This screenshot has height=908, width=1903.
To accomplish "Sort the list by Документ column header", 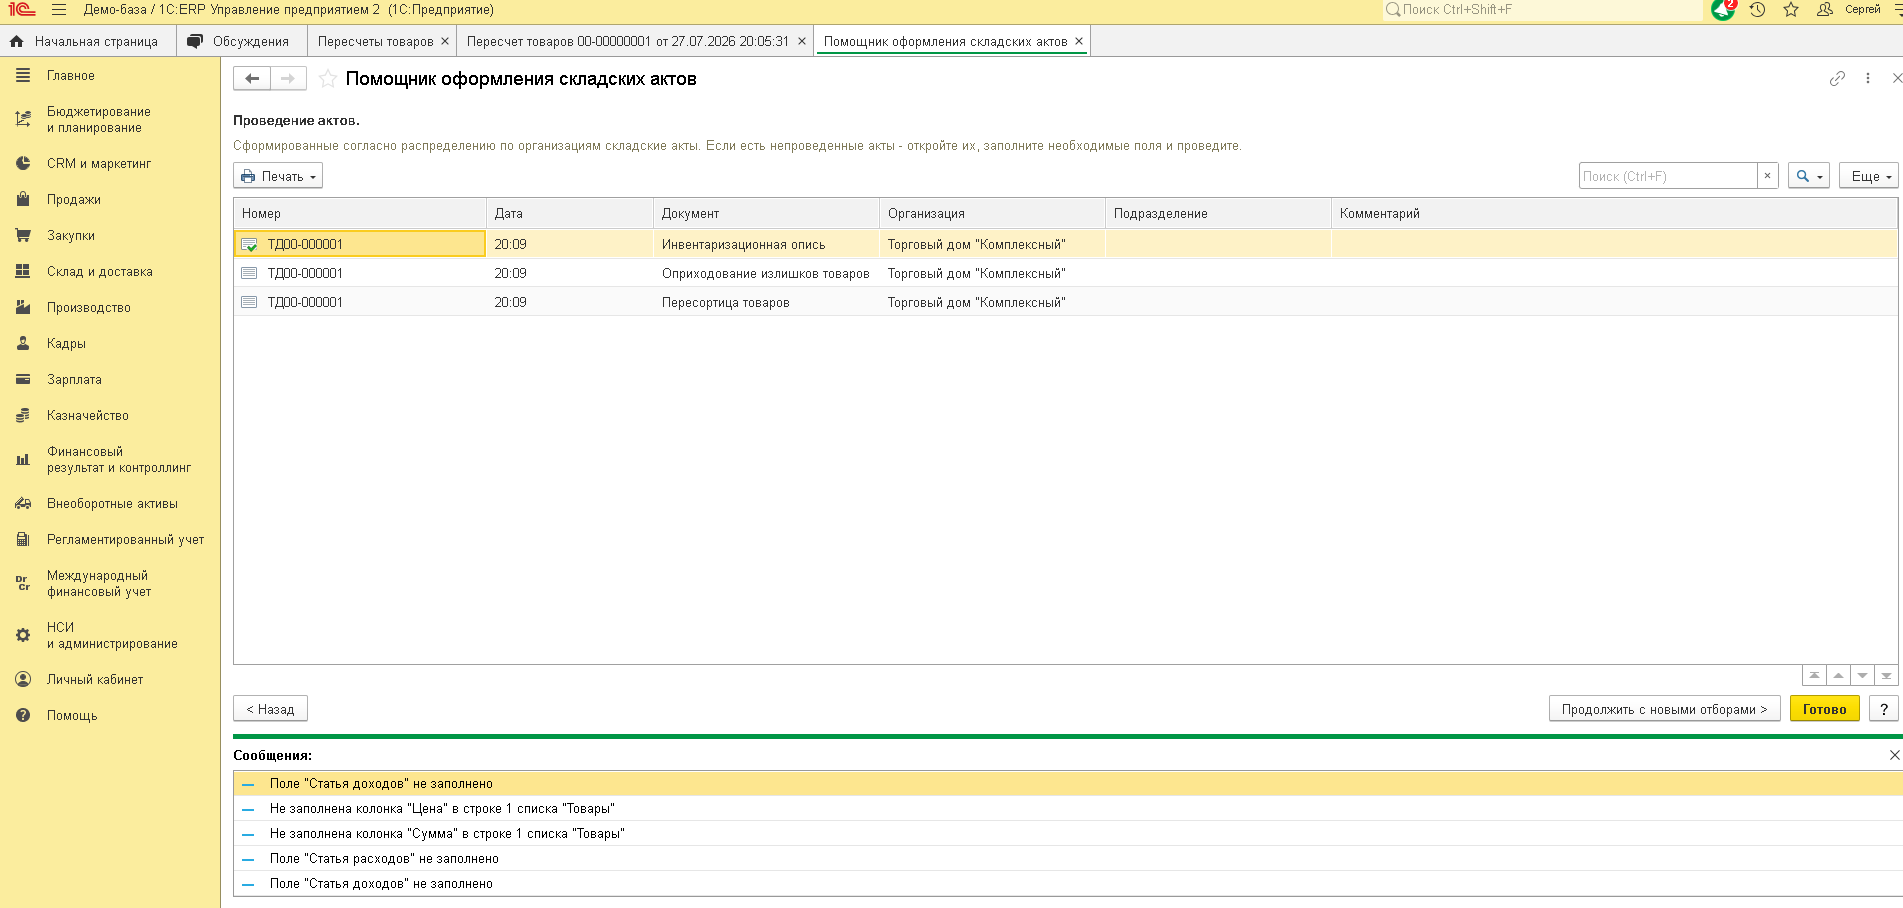I will (766, 214).
